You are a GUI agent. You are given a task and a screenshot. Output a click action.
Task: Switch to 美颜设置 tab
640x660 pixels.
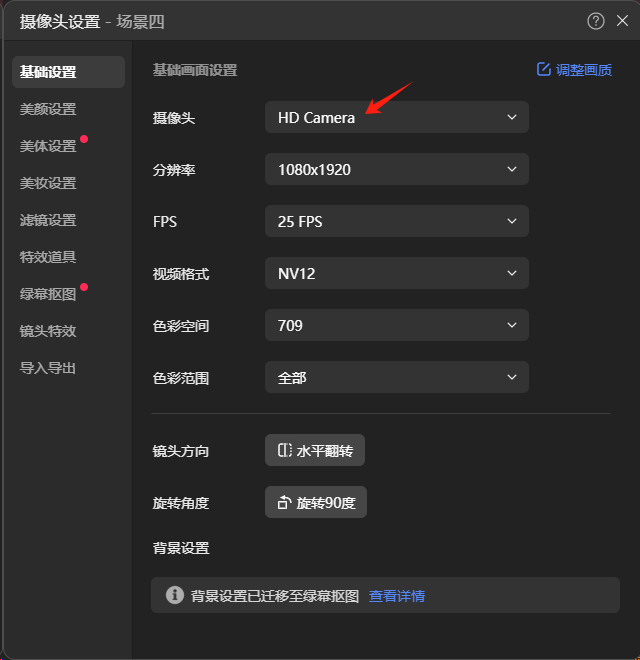tap(48, 109)
